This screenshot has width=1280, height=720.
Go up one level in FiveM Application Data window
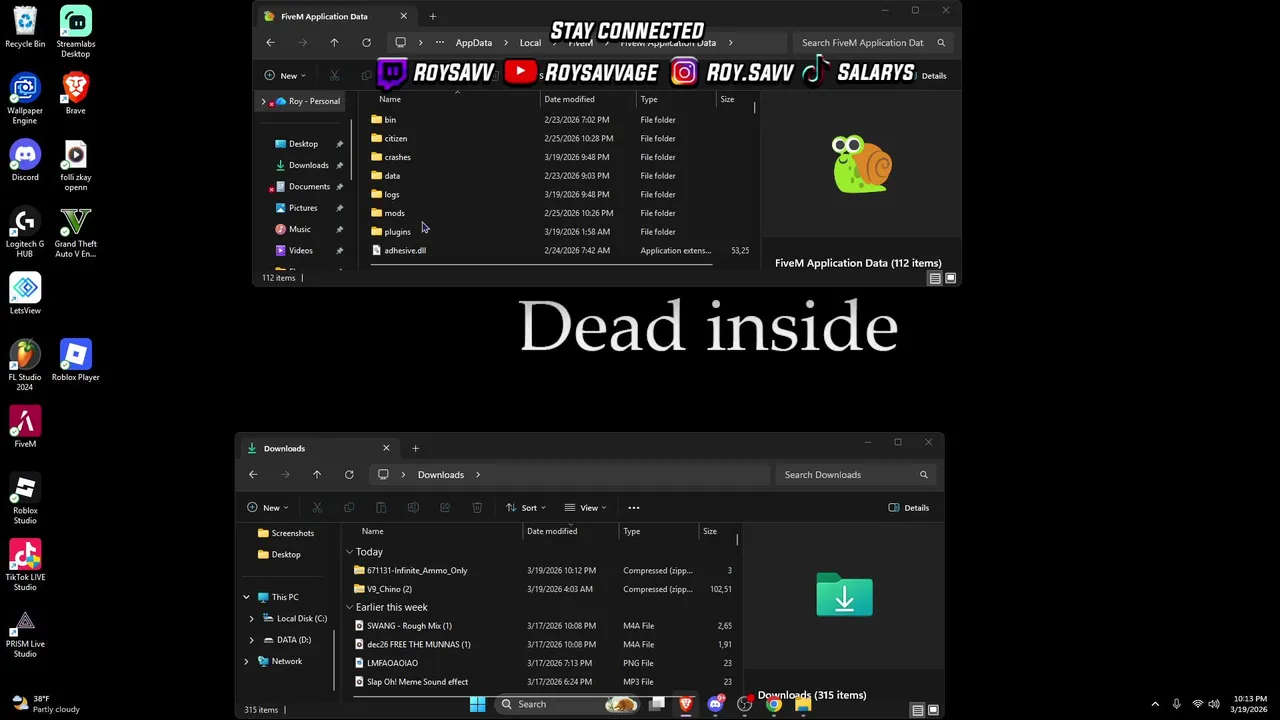tap(334, 42)
